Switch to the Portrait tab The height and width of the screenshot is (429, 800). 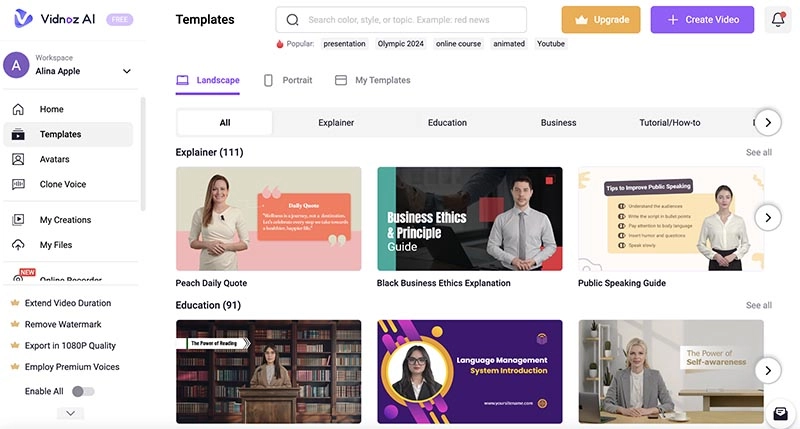click(288, 80)
